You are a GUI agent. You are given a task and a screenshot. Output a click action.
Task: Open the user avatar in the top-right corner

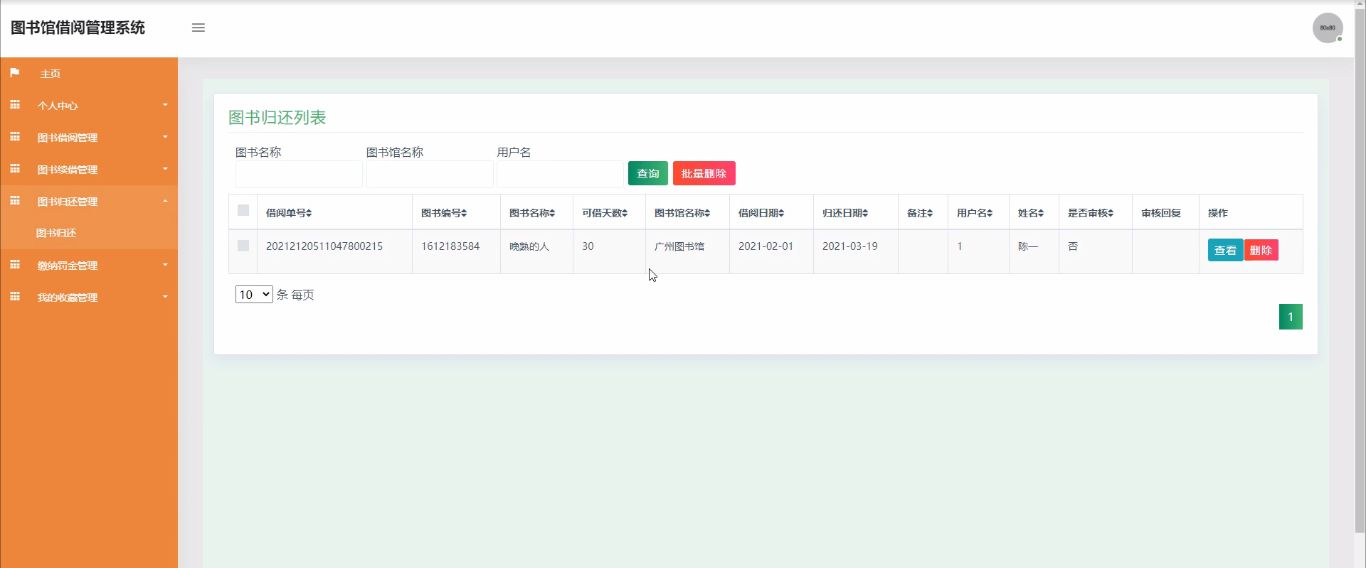(1327, 28)
